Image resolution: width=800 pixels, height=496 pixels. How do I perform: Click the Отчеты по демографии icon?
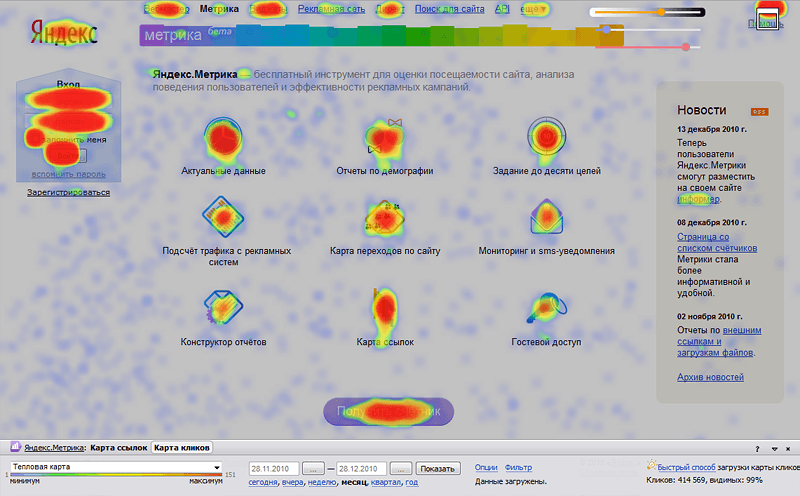coord(385,137)
